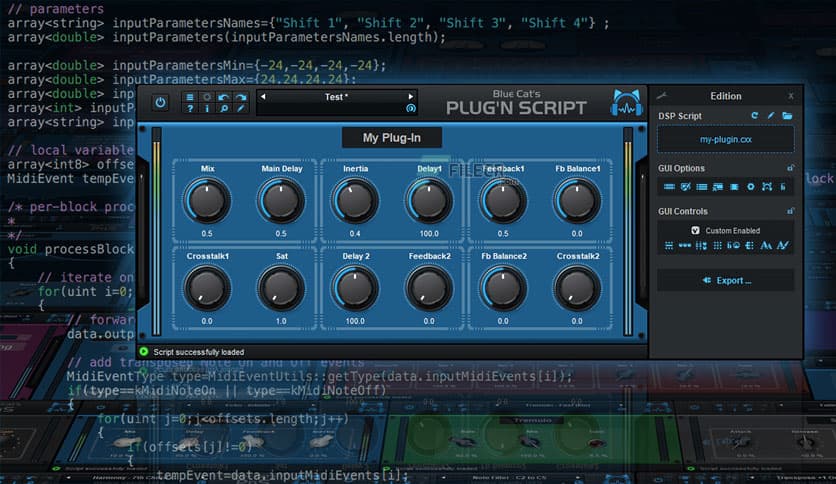Toggle the lock next to GUI Controls

pos(790,211)
